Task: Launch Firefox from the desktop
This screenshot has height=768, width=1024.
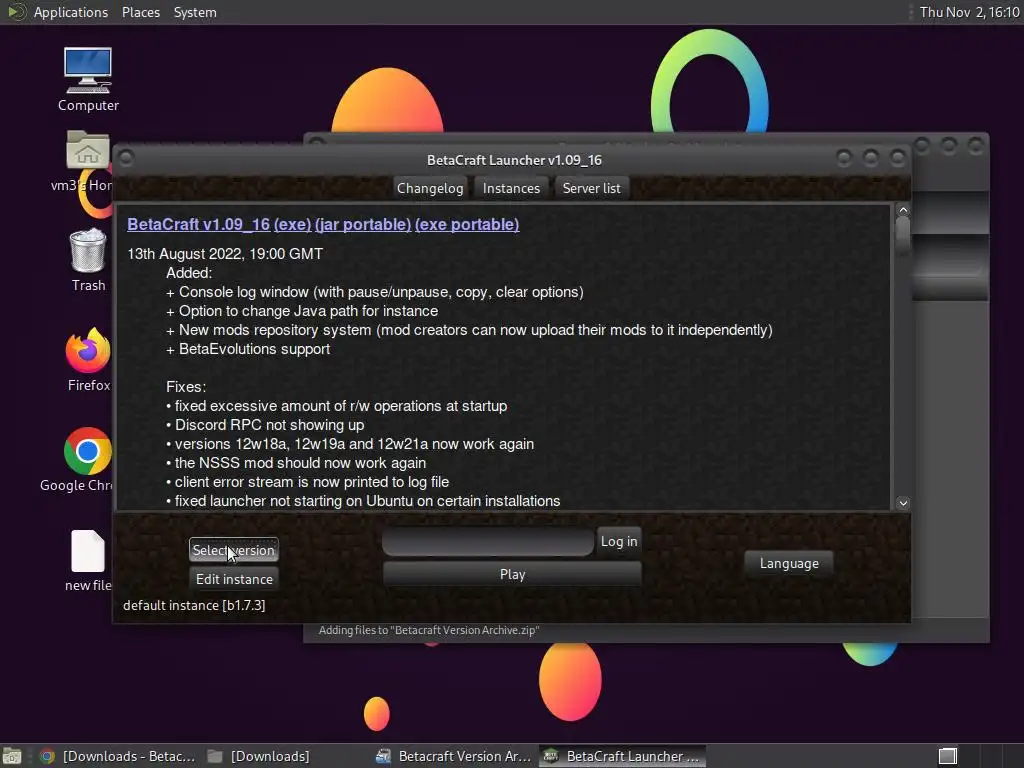Action: pos(88,360)
